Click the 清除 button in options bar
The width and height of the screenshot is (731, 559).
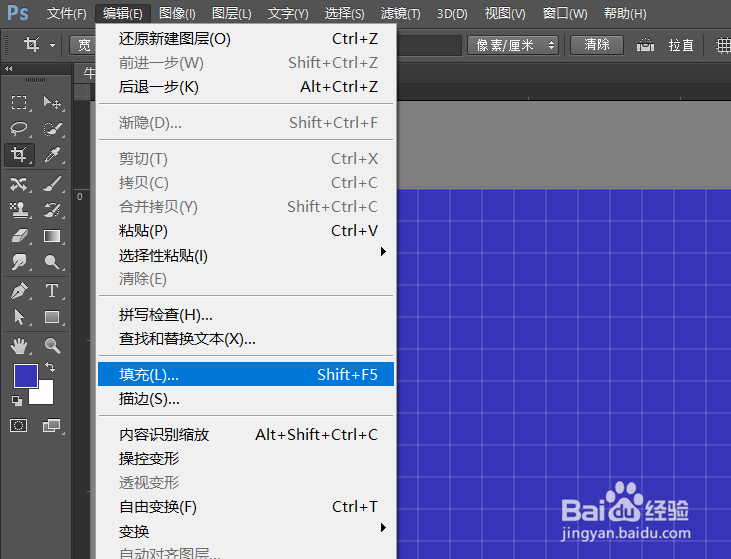pyautogui.click(x=597, y=45)
